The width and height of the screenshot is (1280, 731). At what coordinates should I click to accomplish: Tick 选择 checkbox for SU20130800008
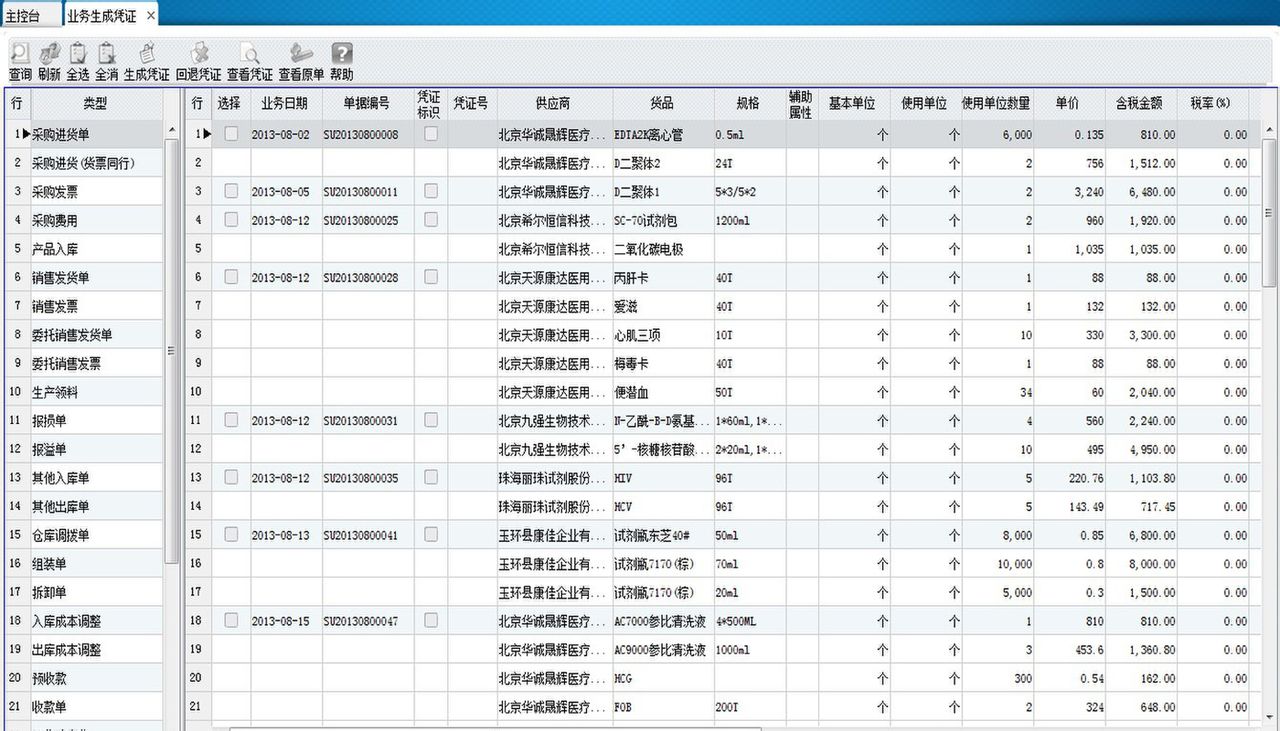click(231, 133)
